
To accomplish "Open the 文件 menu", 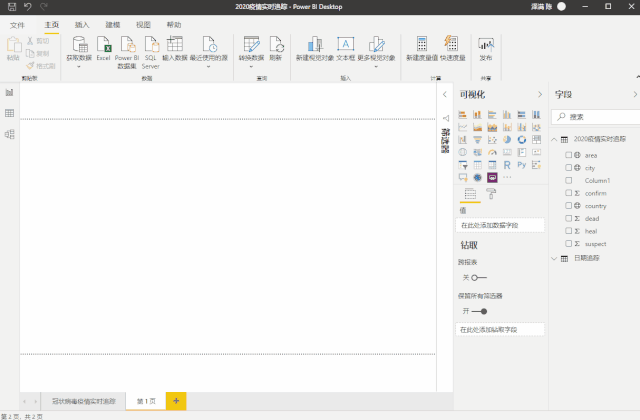I will coord(17,25).
